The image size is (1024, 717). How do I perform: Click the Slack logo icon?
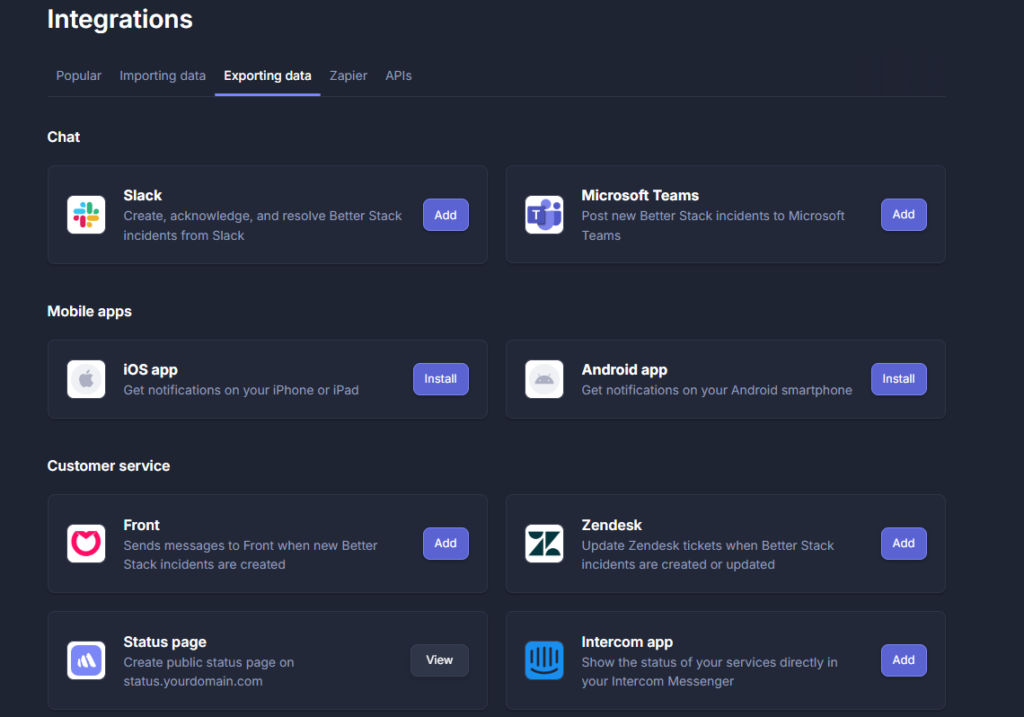[x=86, y=215]
